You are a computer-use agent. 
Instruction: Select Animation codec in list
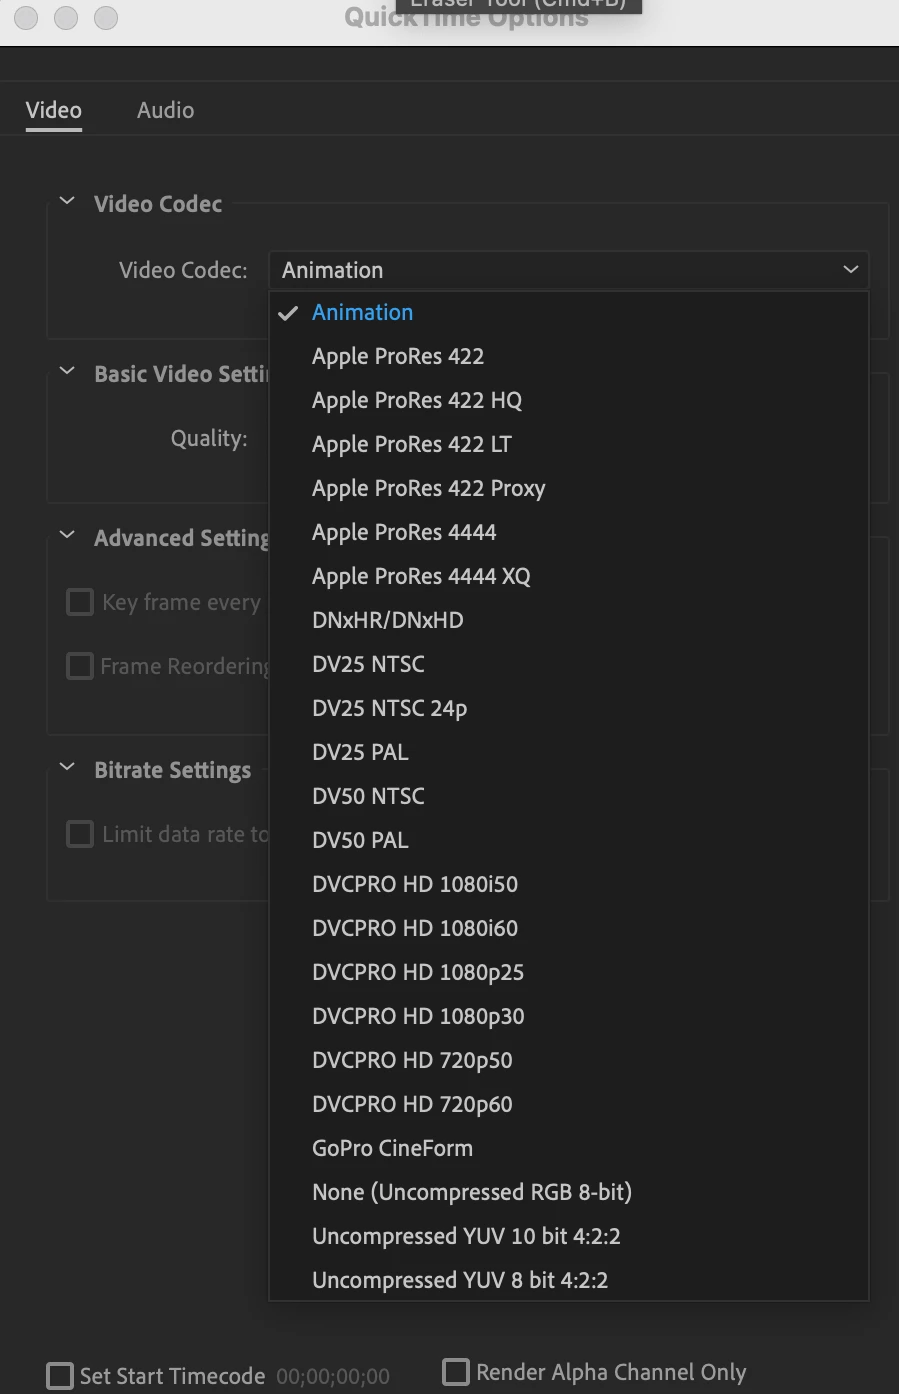[568, 312]
